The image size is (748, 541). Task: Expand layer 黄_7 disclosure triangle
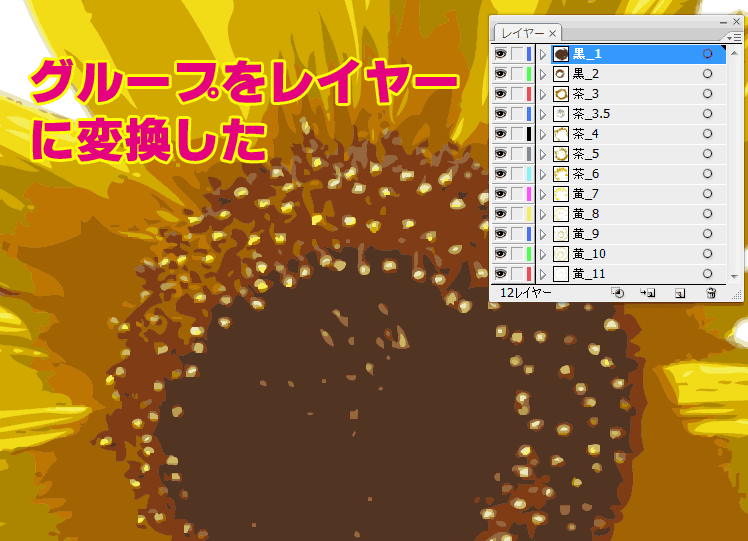(543, 194)
